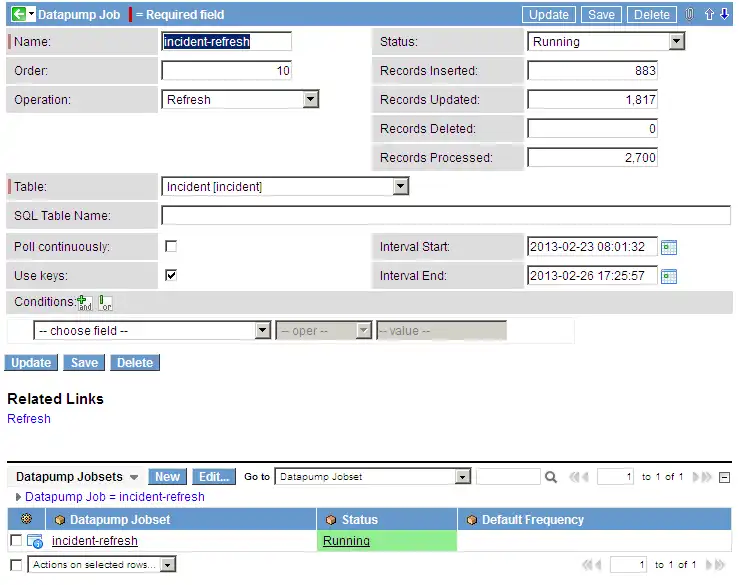Click the green back arrow icon

[19, 14]
